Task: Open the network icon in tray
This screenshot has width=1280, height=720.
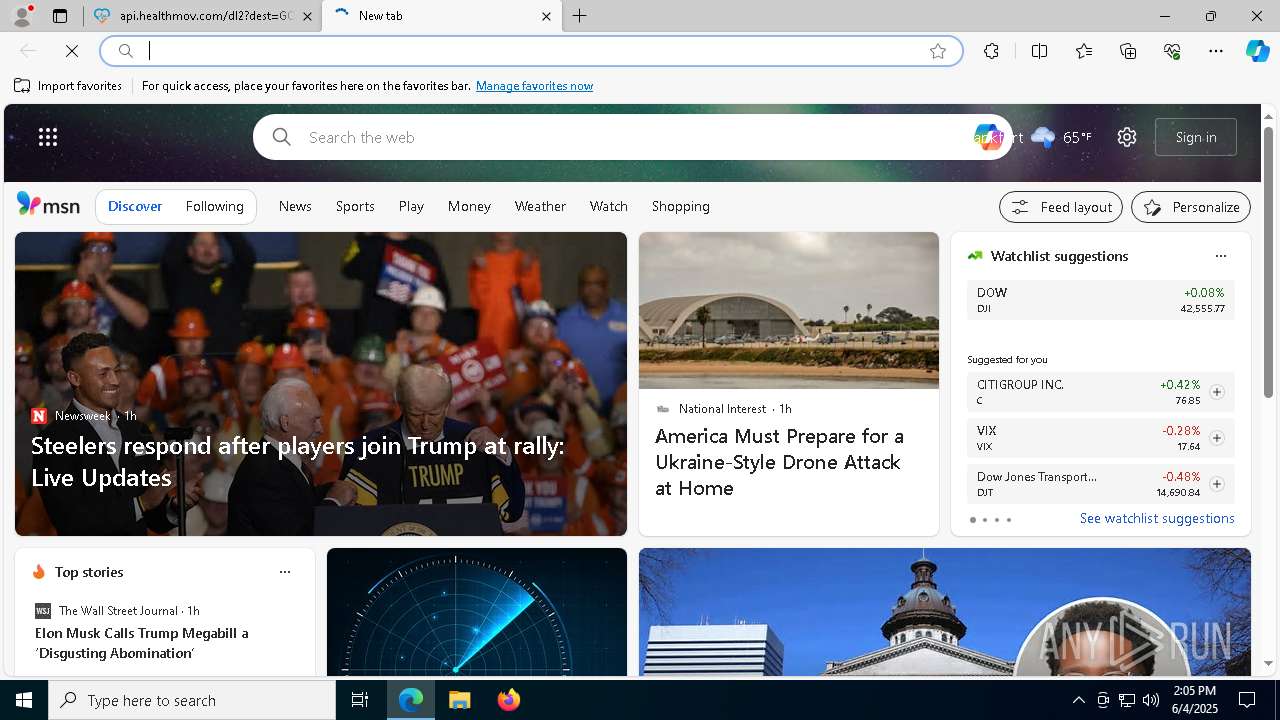Action: [x=1126, y=700]
